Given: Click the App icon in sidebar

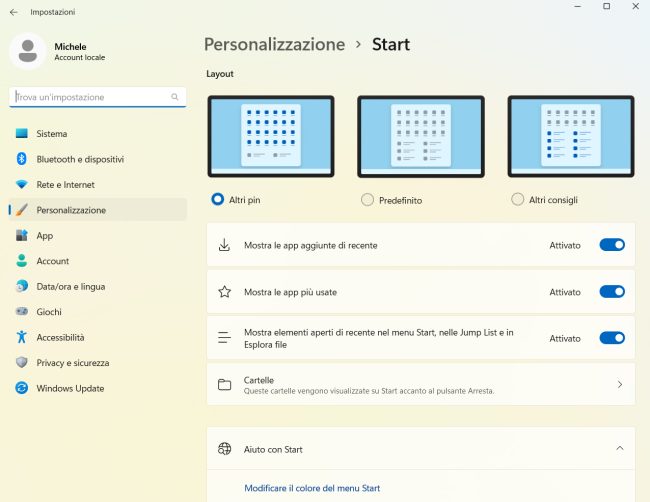Looking at the screenshot, I should [22, 235].
